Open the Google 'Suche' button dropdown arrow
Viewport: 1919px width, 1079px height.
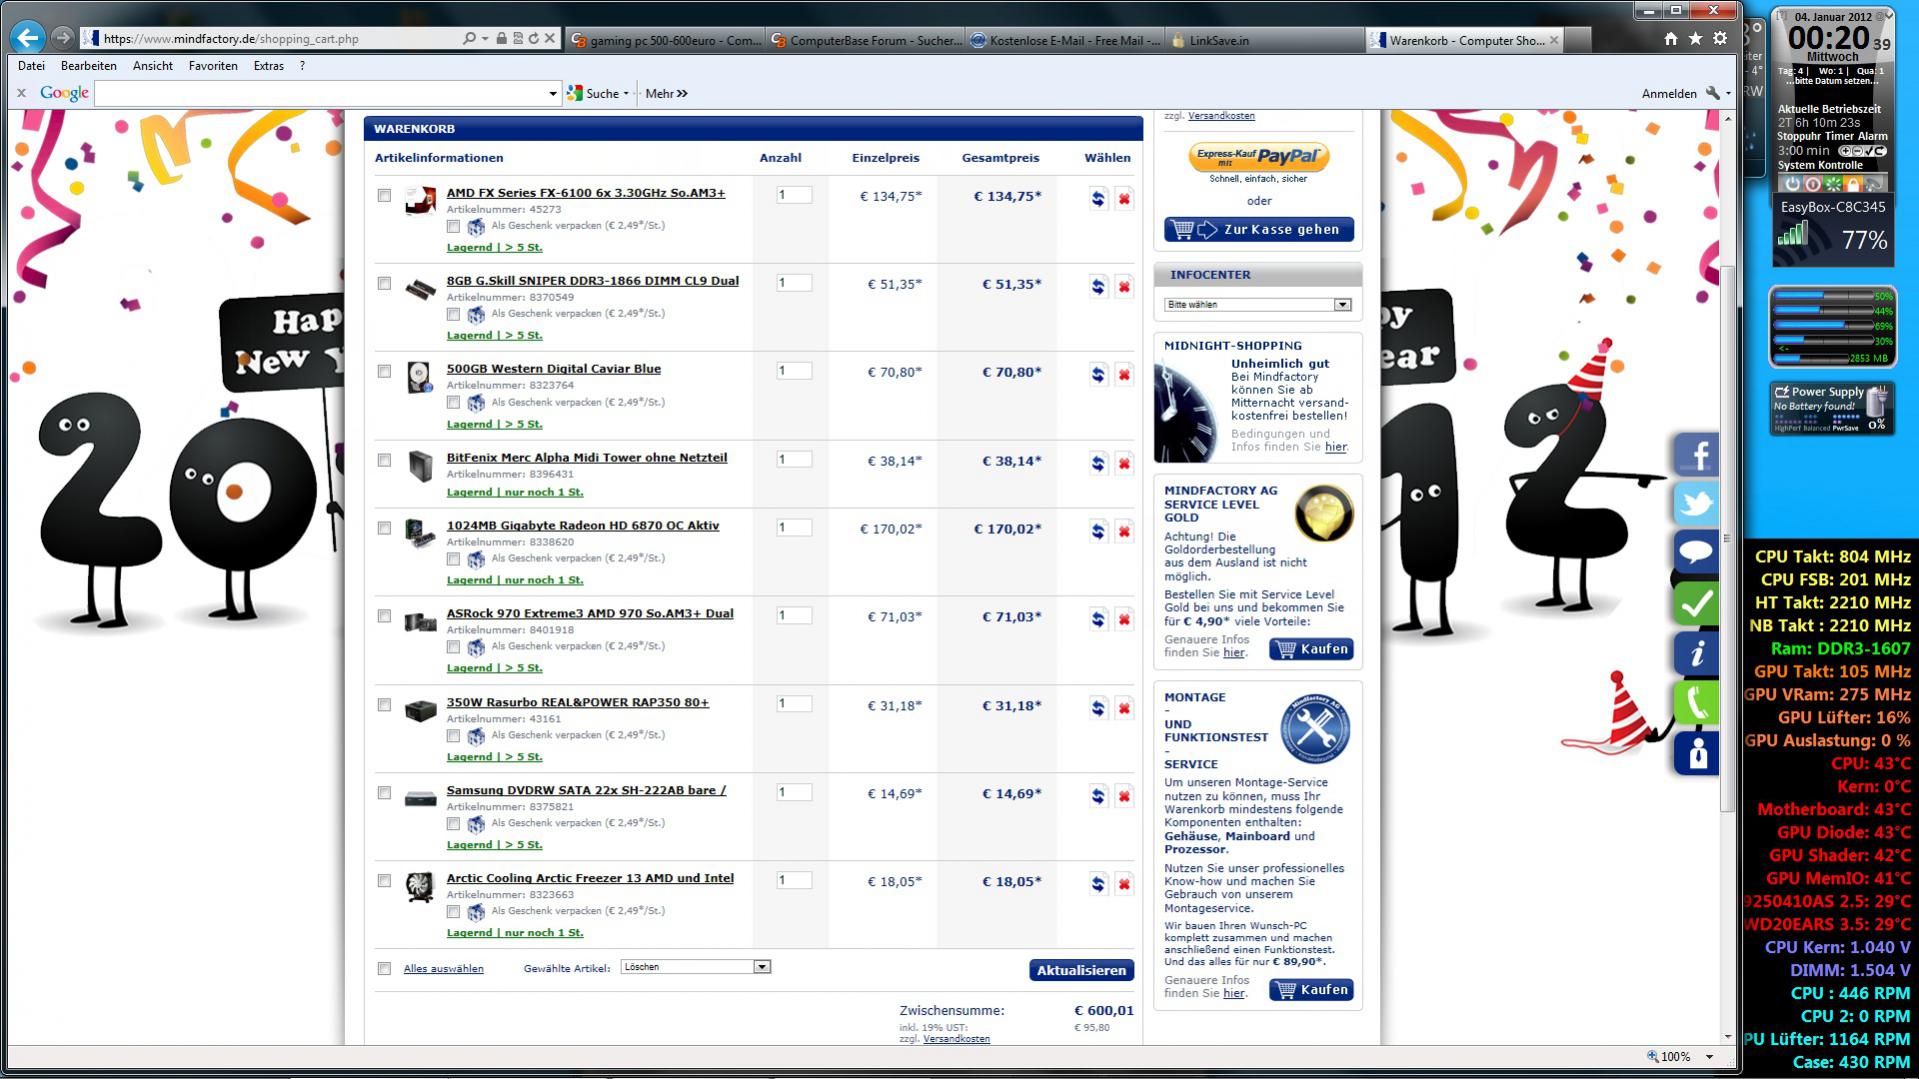pos(626,94)
